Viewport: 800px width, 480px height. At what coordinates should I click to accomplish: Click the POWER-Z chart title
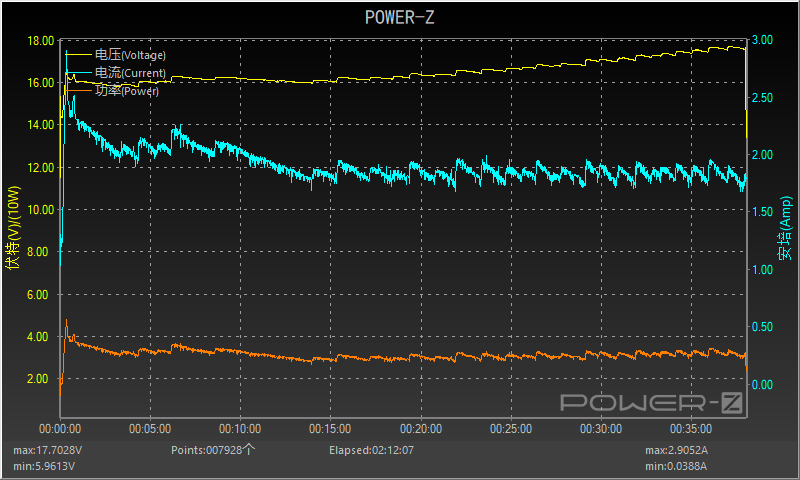399,17
